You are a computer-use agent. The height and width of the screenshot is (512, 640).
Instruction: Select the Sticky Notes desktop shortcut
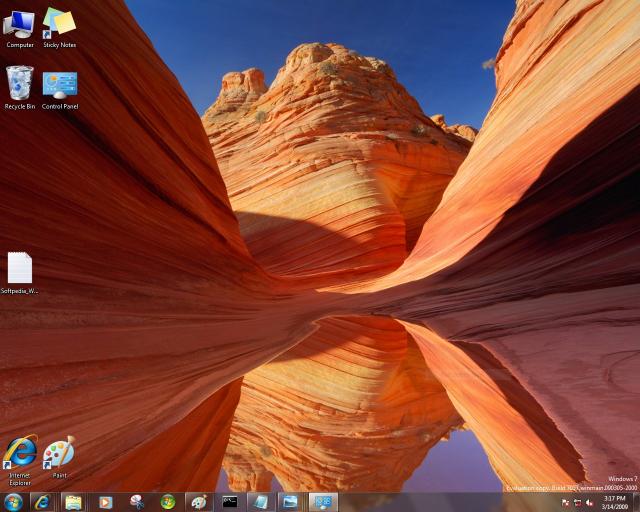59,24
